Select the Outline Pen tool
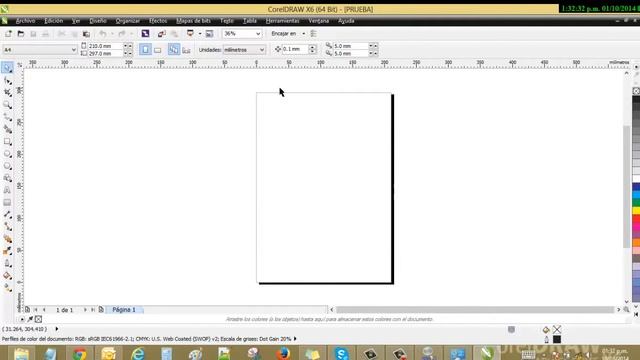The image size is (640, 360). click(7, 264)
